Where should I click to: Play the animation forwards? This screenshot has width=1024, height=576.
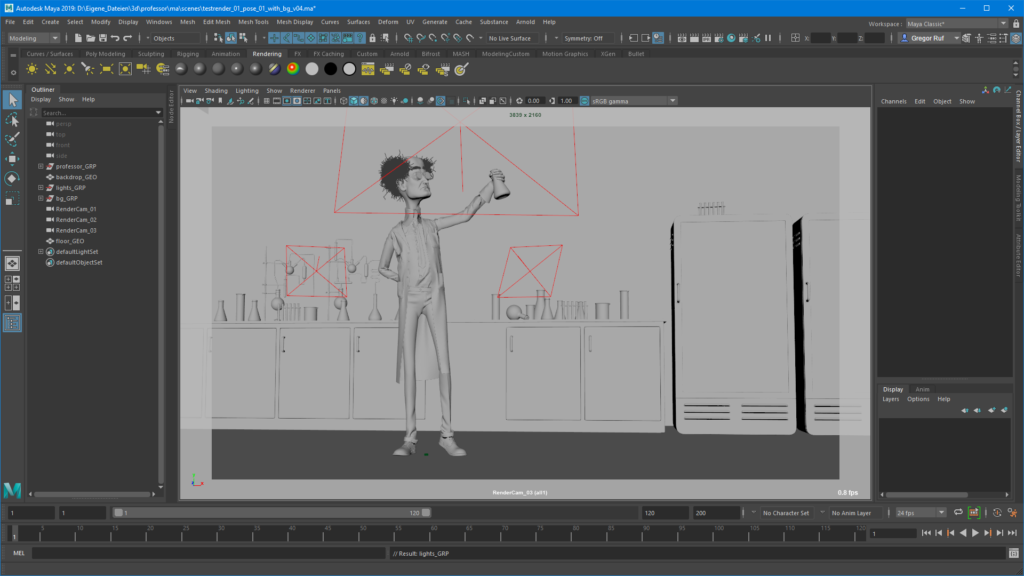pos(975,534)
